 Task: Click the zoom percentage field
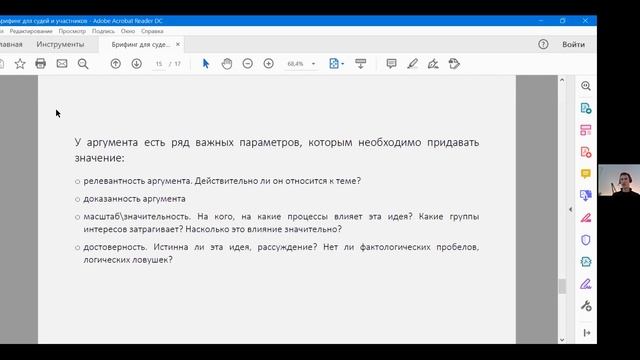coord(296,64)
